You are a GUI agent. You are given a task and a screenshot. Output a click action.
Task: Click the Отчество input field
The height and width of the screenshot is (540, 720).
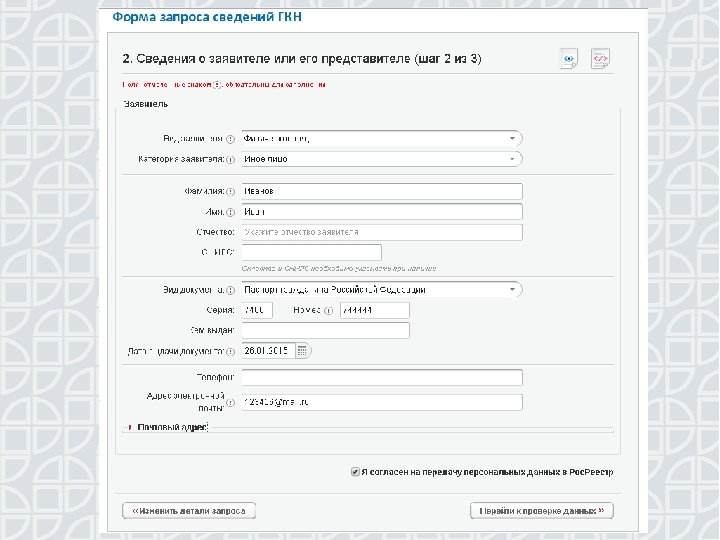[382, 232]
